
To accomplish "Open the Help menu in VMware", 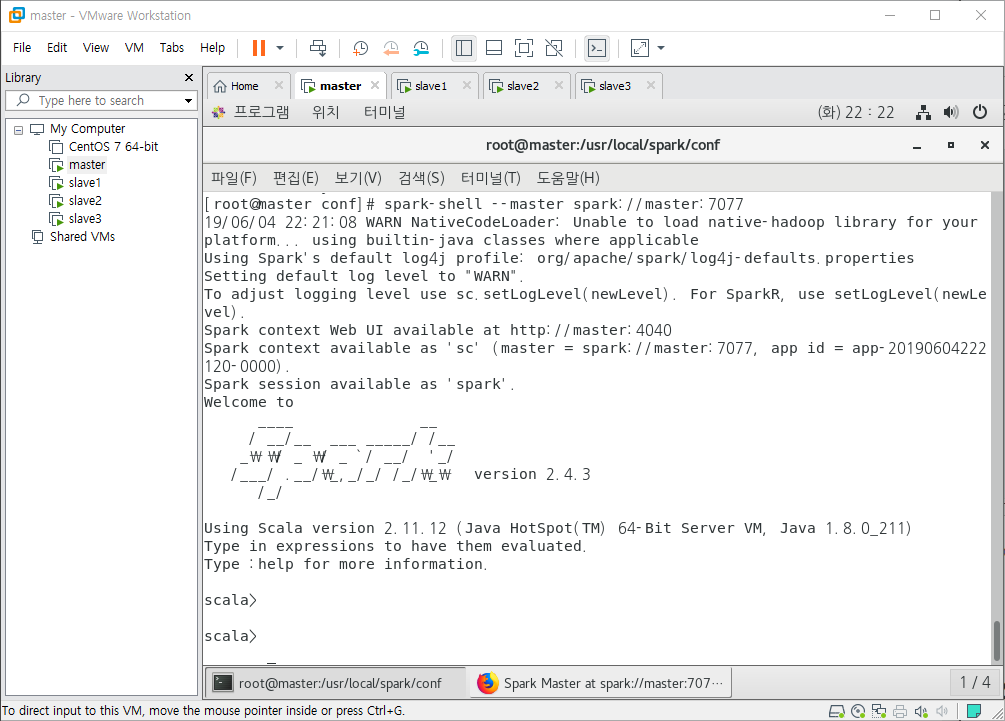I will 212,47.
